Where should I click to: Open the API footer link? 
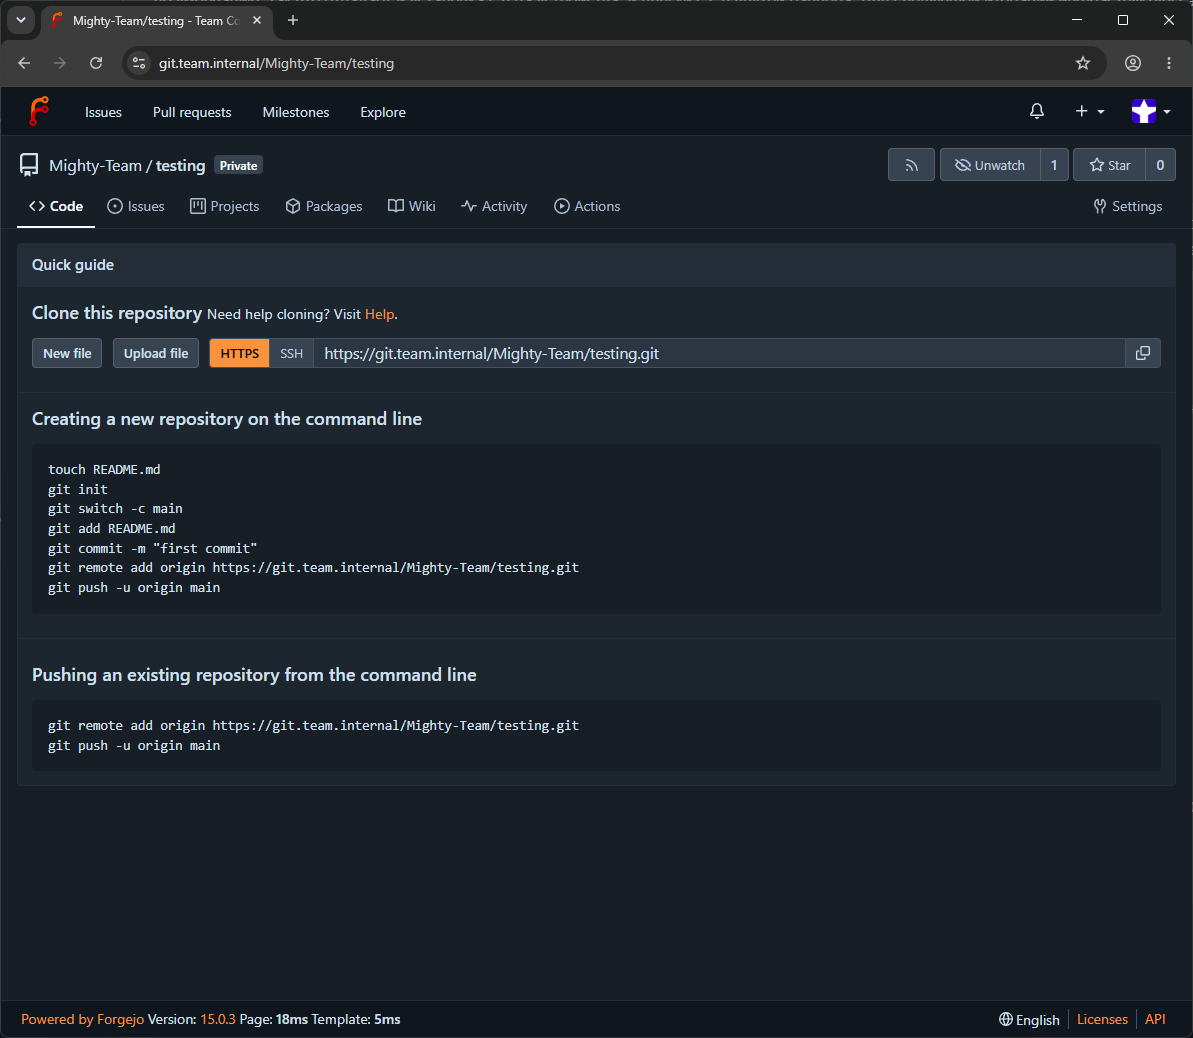pos(1155,1019)
